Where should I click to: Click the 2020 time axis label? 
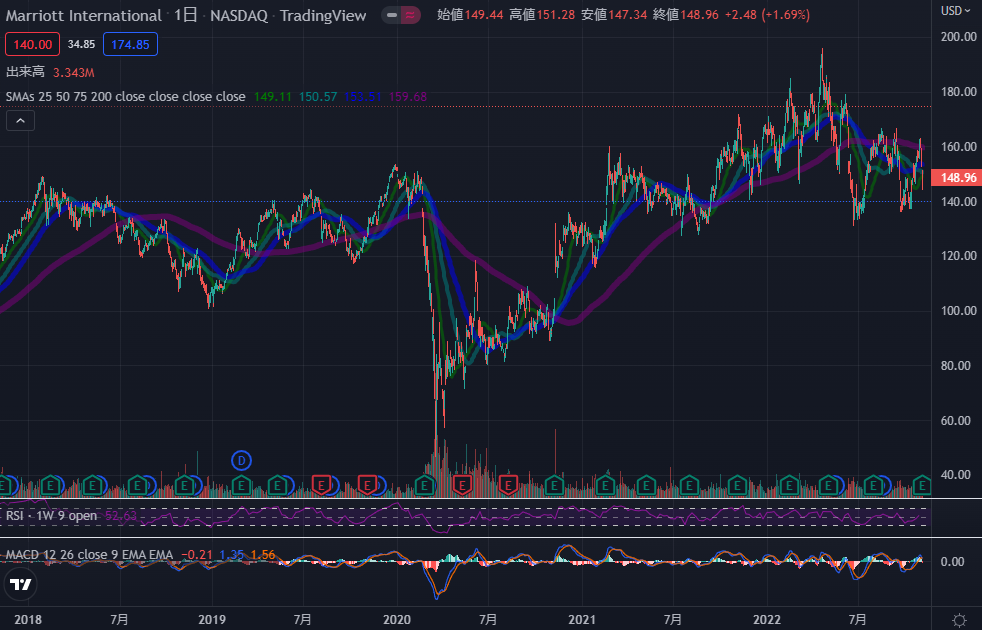coord(397,619)
